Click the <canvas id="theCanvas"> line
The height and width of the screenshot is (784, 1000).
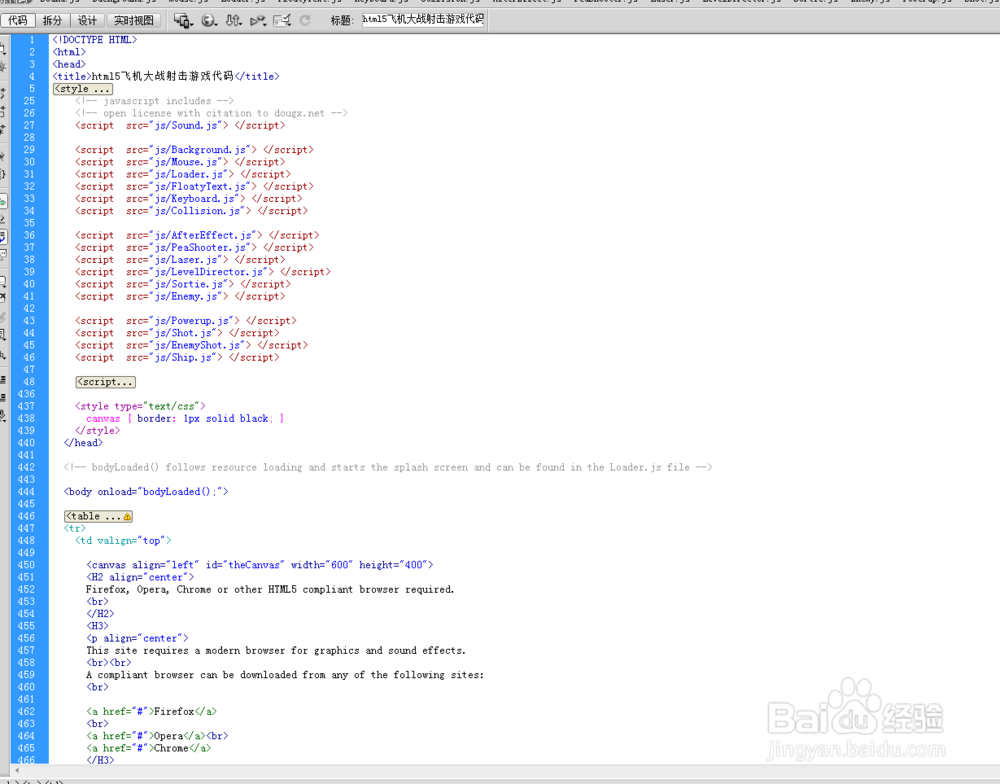pyautogui.click(x=260, y=565)
